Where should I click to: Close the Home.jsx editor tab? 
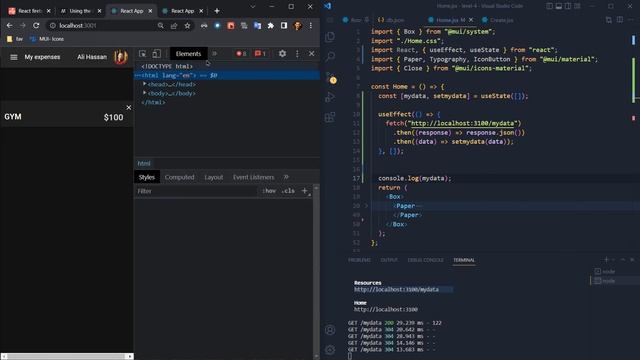point(471,20)
